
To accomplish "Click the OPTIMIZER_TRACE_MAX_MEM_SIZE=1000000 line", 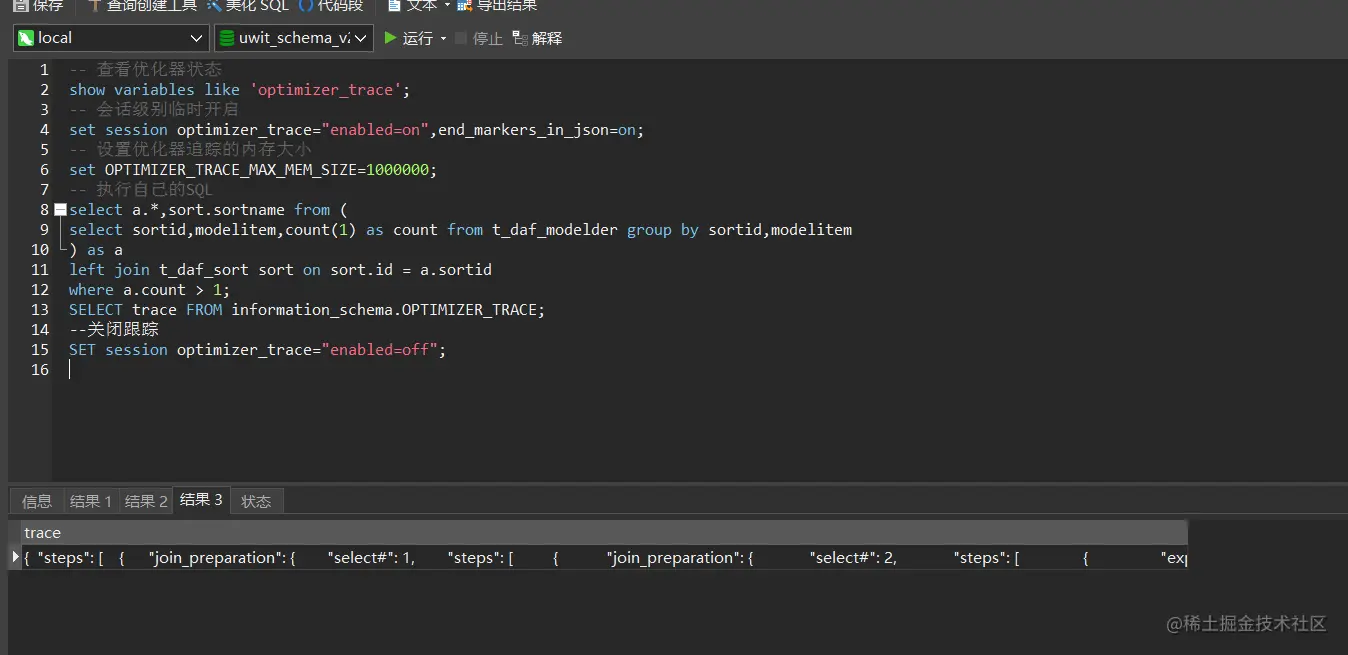I will (x=253, y=170).
